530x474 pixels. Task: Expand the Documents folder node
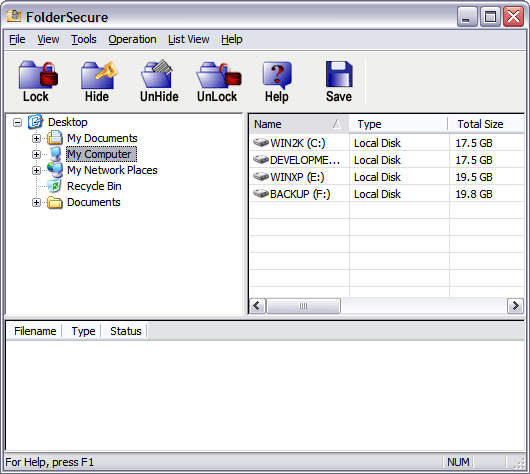coord(36,203)
